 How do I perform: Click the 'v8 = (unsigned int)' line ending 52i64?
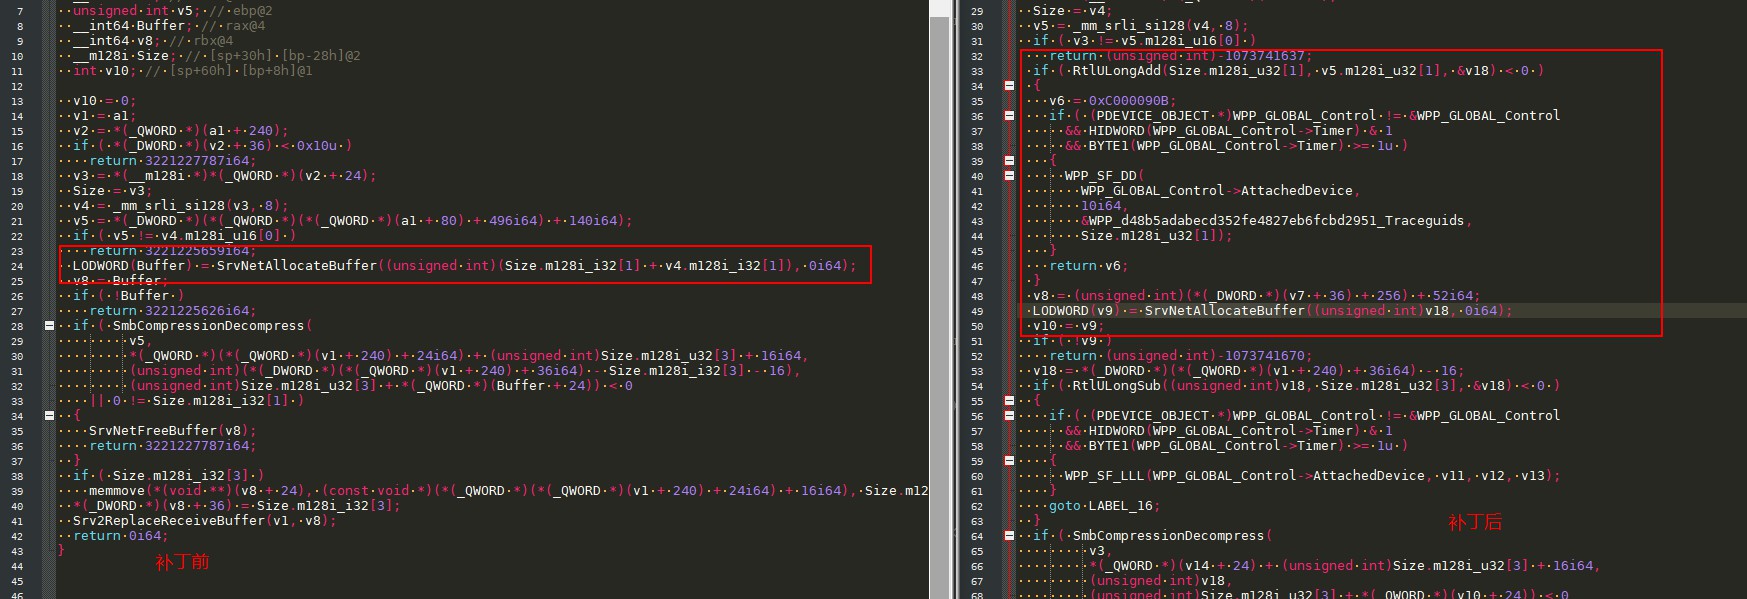[1256, 295]
